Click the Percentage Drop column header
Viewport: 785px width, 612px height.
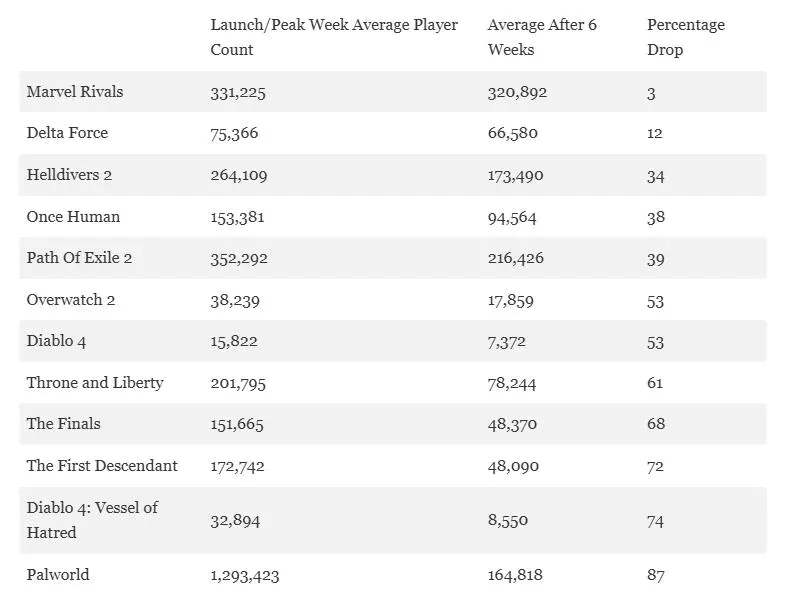click(x=686, y=37)
